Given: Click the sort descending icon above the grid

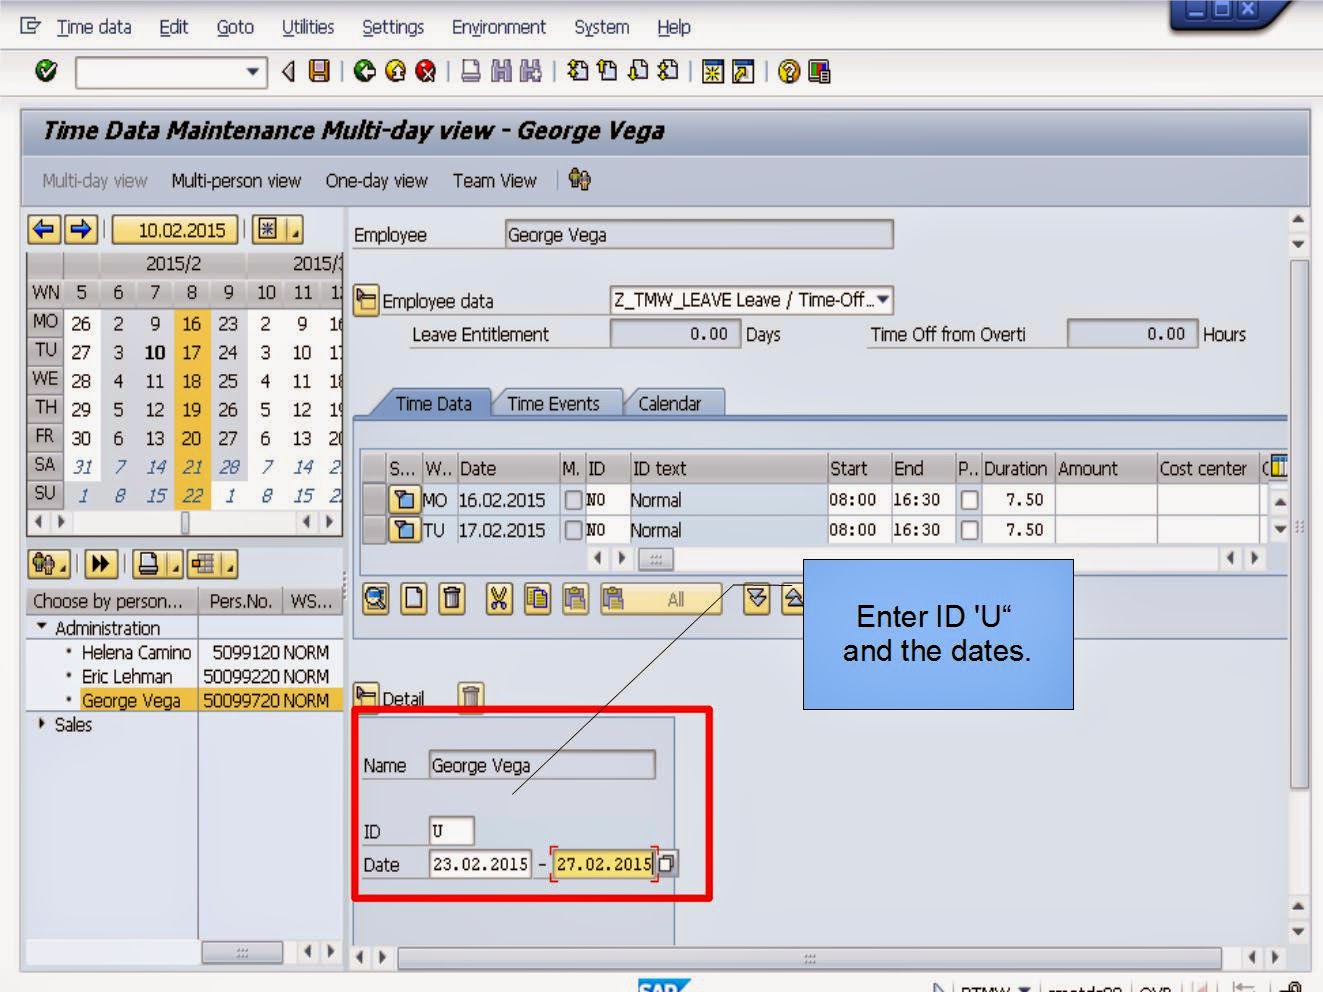Looking at the screenshot, I should 757,600.
